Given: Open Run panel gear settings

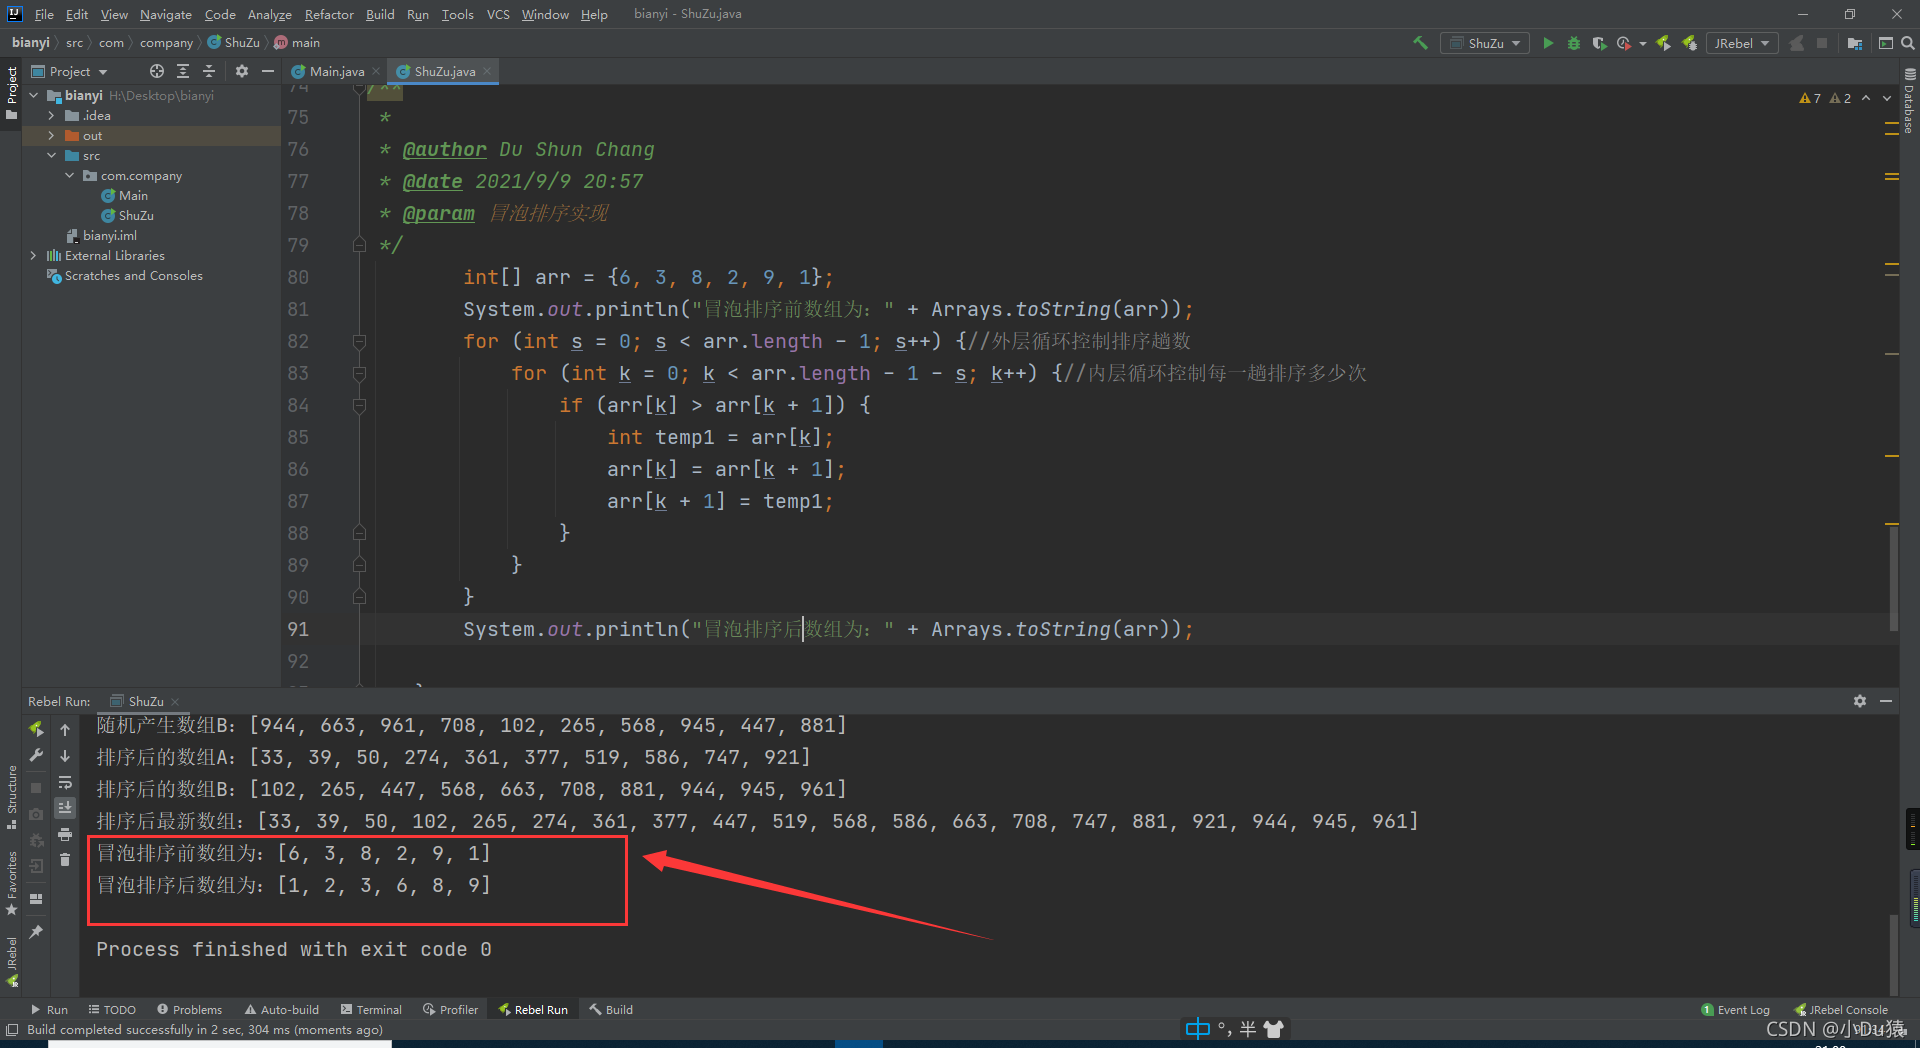Looking at the screenshot, I should tap(1859, 701).
